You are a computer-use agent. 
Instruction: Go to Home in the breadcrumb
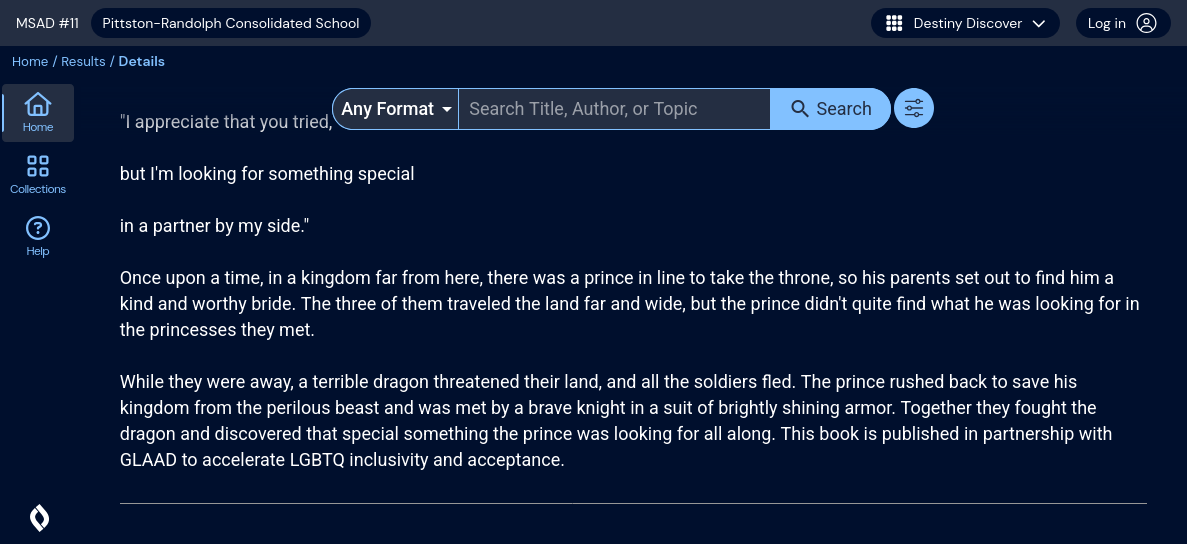(x=30, y=61)
